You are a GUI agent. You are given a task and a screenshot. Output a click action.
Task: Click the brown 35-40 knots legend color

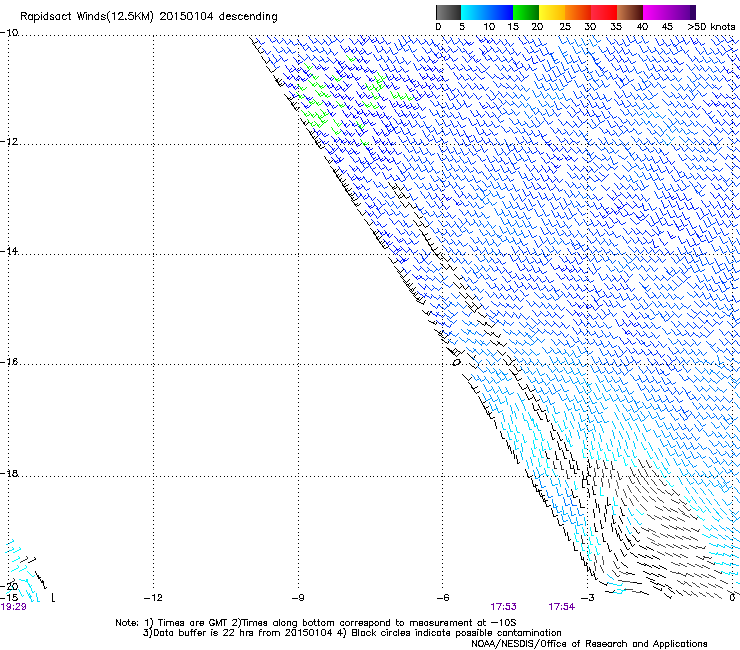(x=630, y=12)
